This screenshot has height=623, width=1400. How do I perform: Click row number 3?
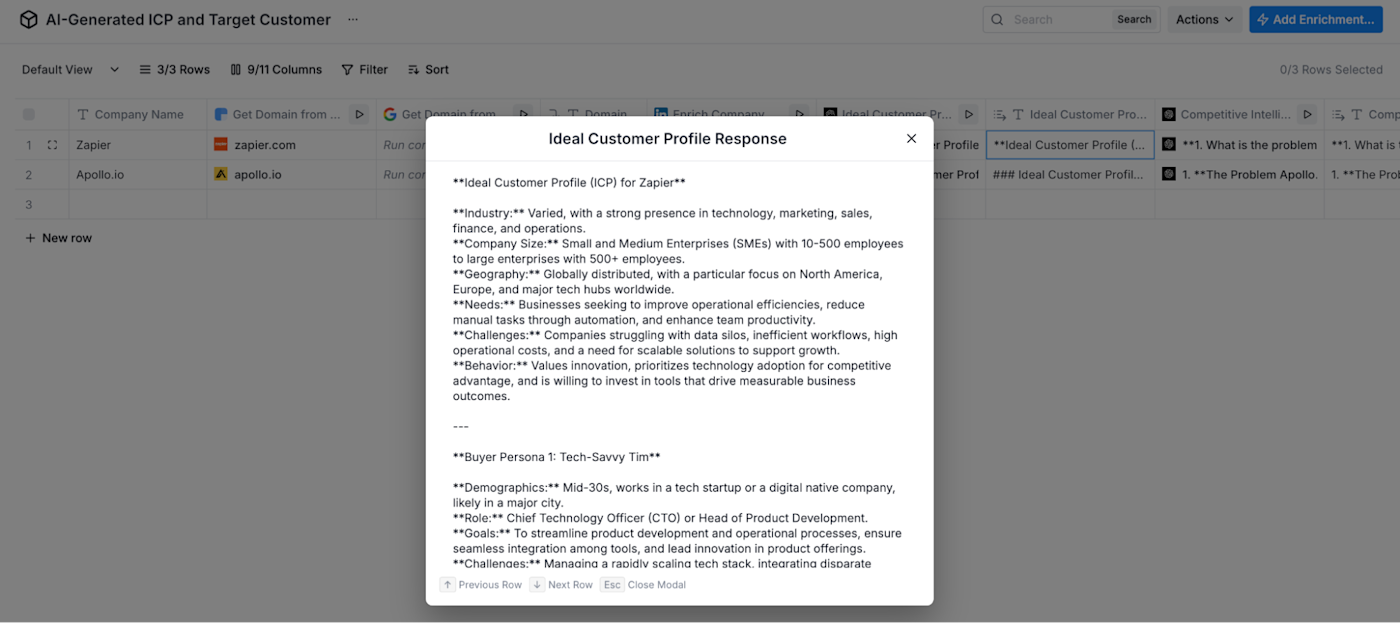pyautogui.click(x=29, y=204)
